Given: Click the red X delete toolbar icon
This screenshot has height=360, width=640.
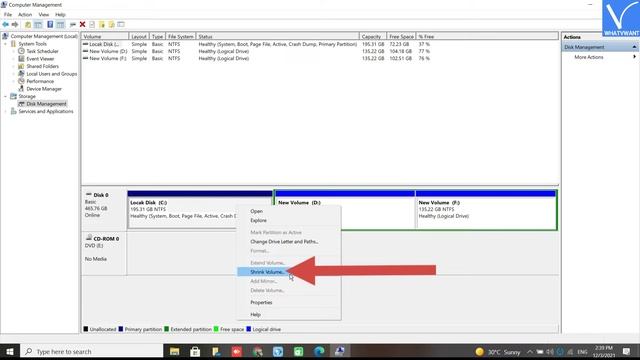Looking at the screenshot, I should 82,24.
